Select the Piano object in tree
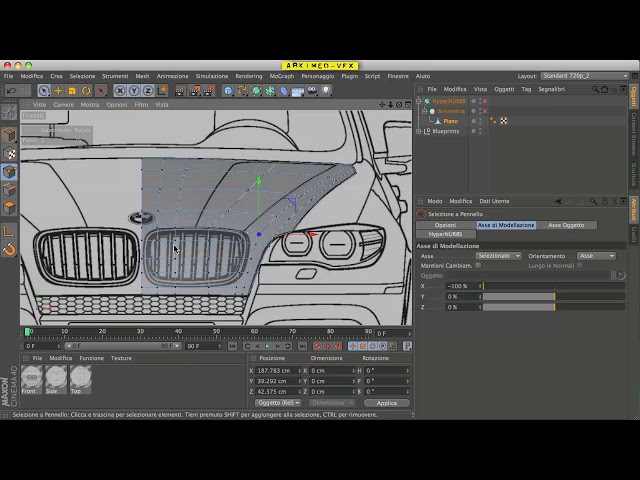640x480 pixels. click(x=451, y=121)
